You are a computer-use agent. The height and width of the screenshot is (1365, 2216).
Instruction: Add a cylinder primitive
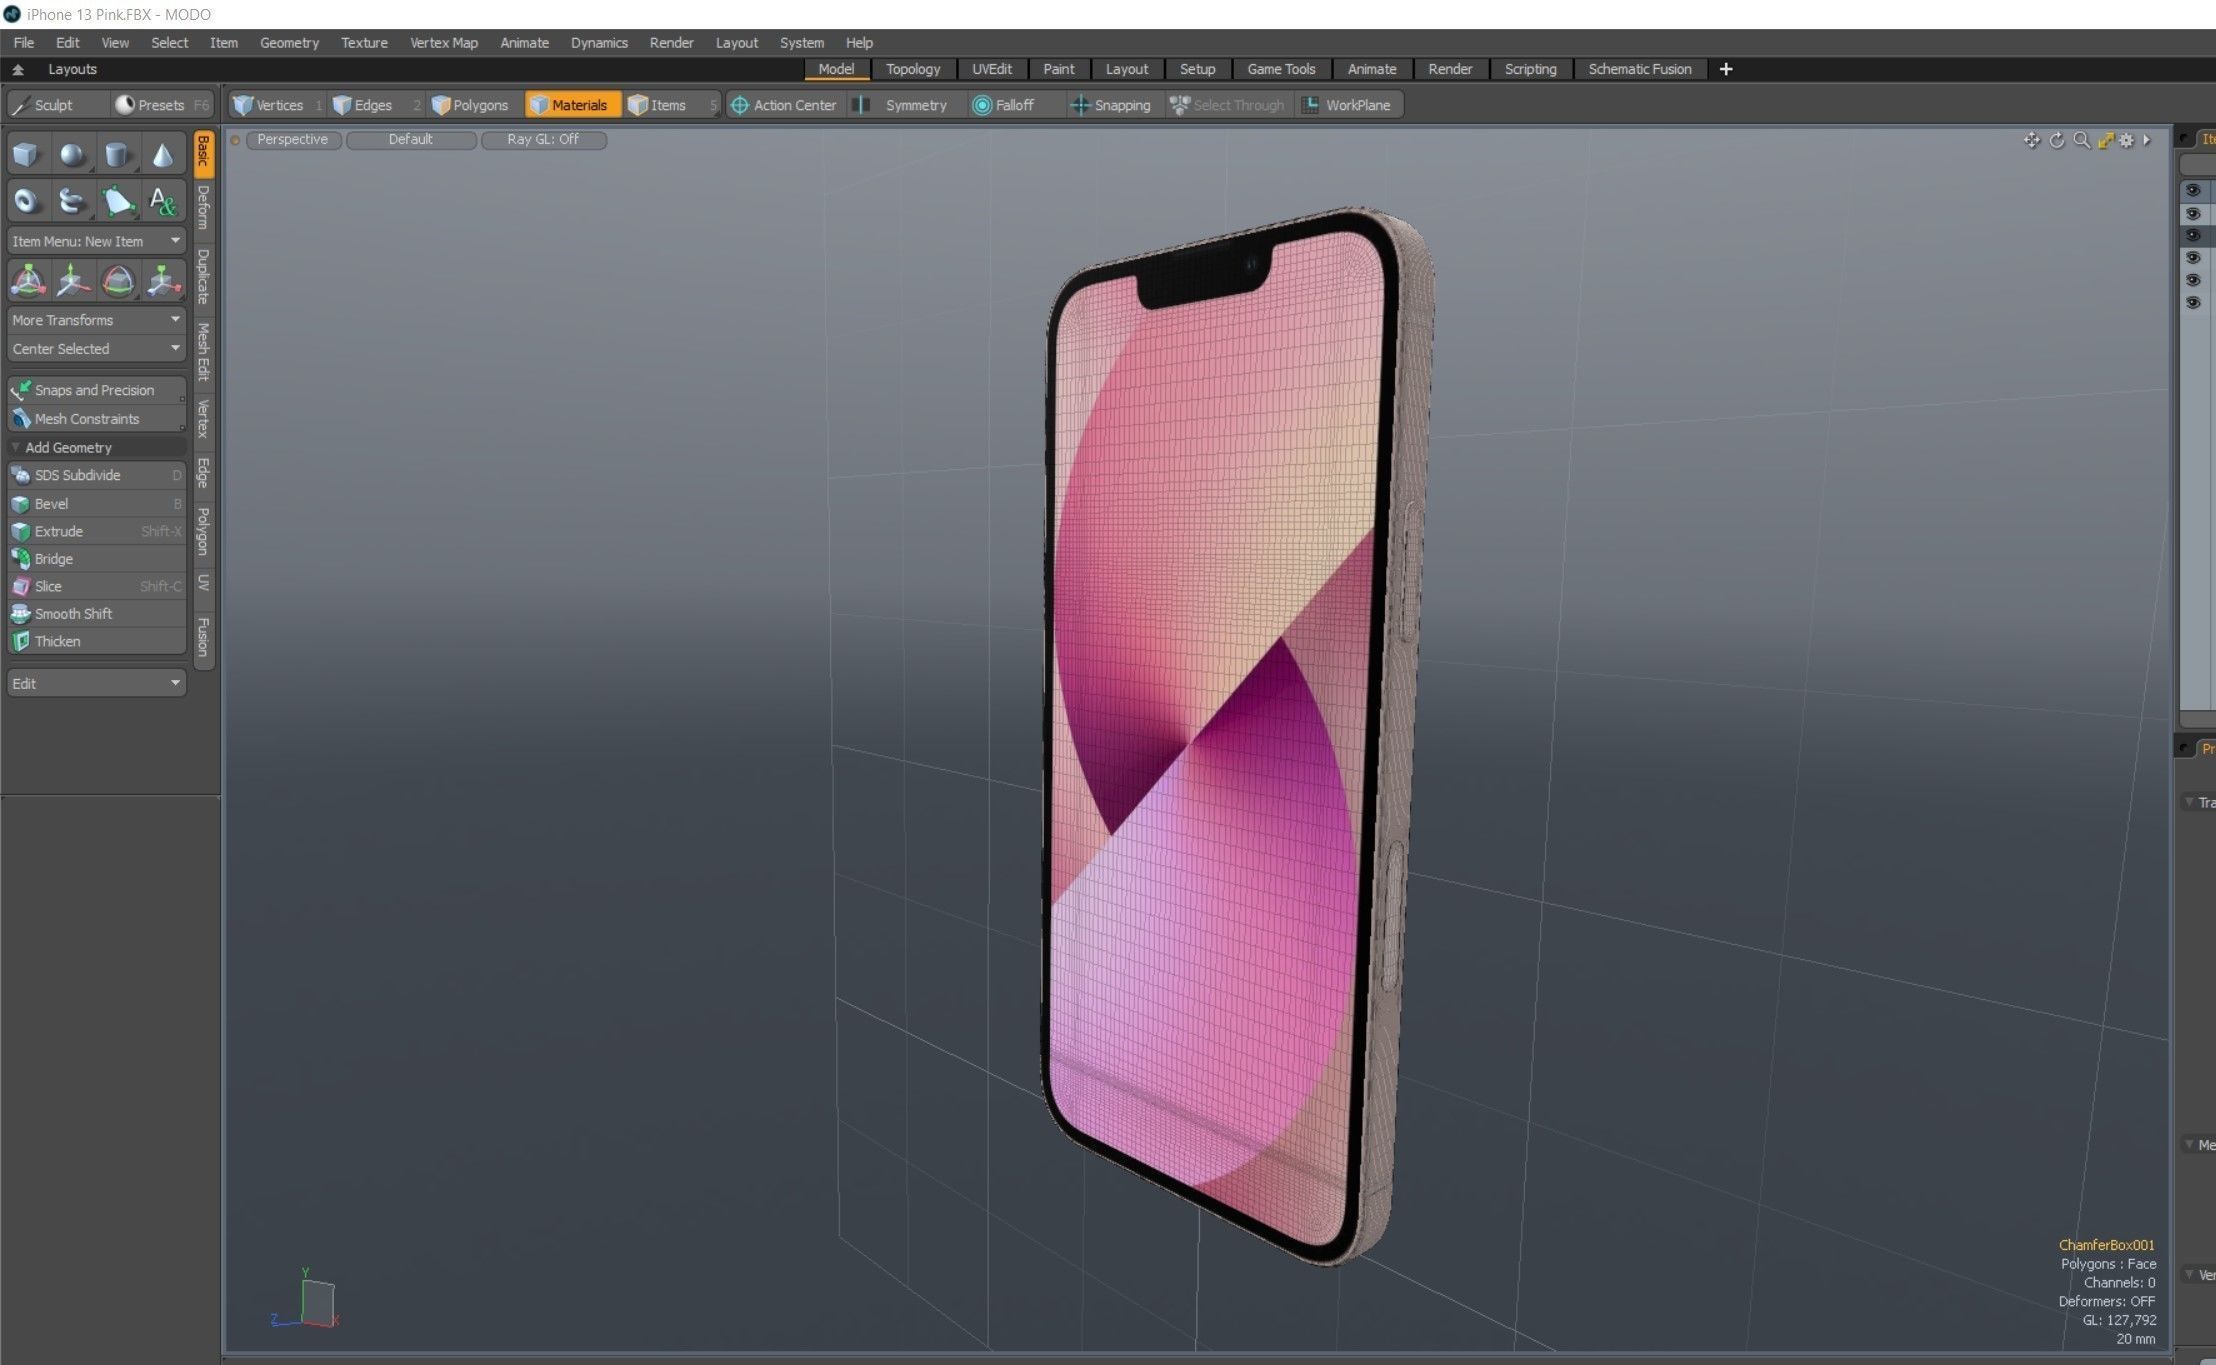(117, 155)
